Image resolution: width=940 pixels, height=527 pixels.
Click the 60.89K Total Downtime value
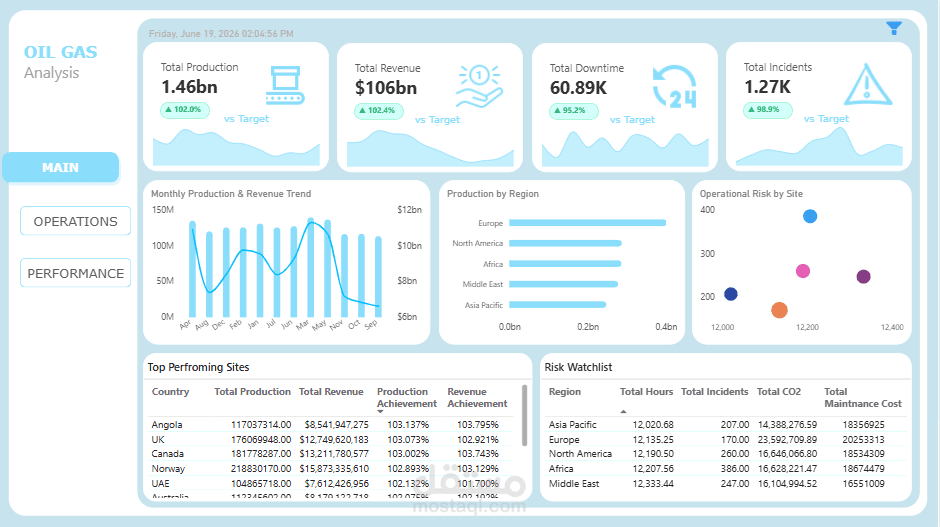579,88
